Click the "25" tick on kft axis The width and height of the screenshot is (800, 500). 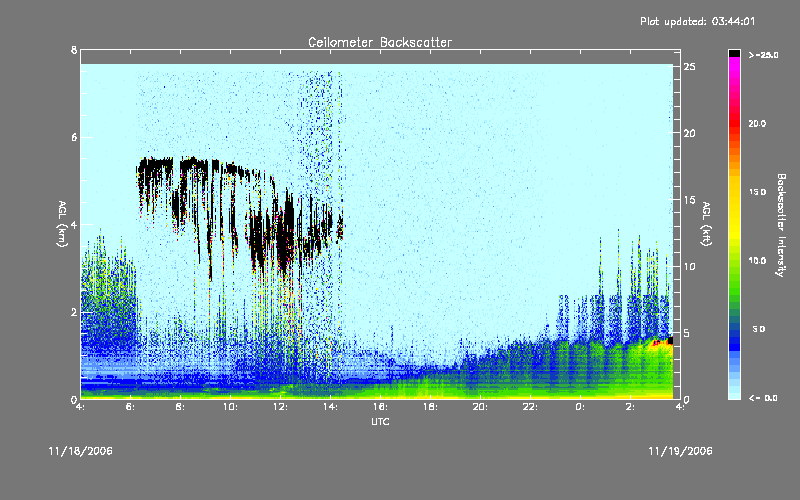(x=689, y=67)
